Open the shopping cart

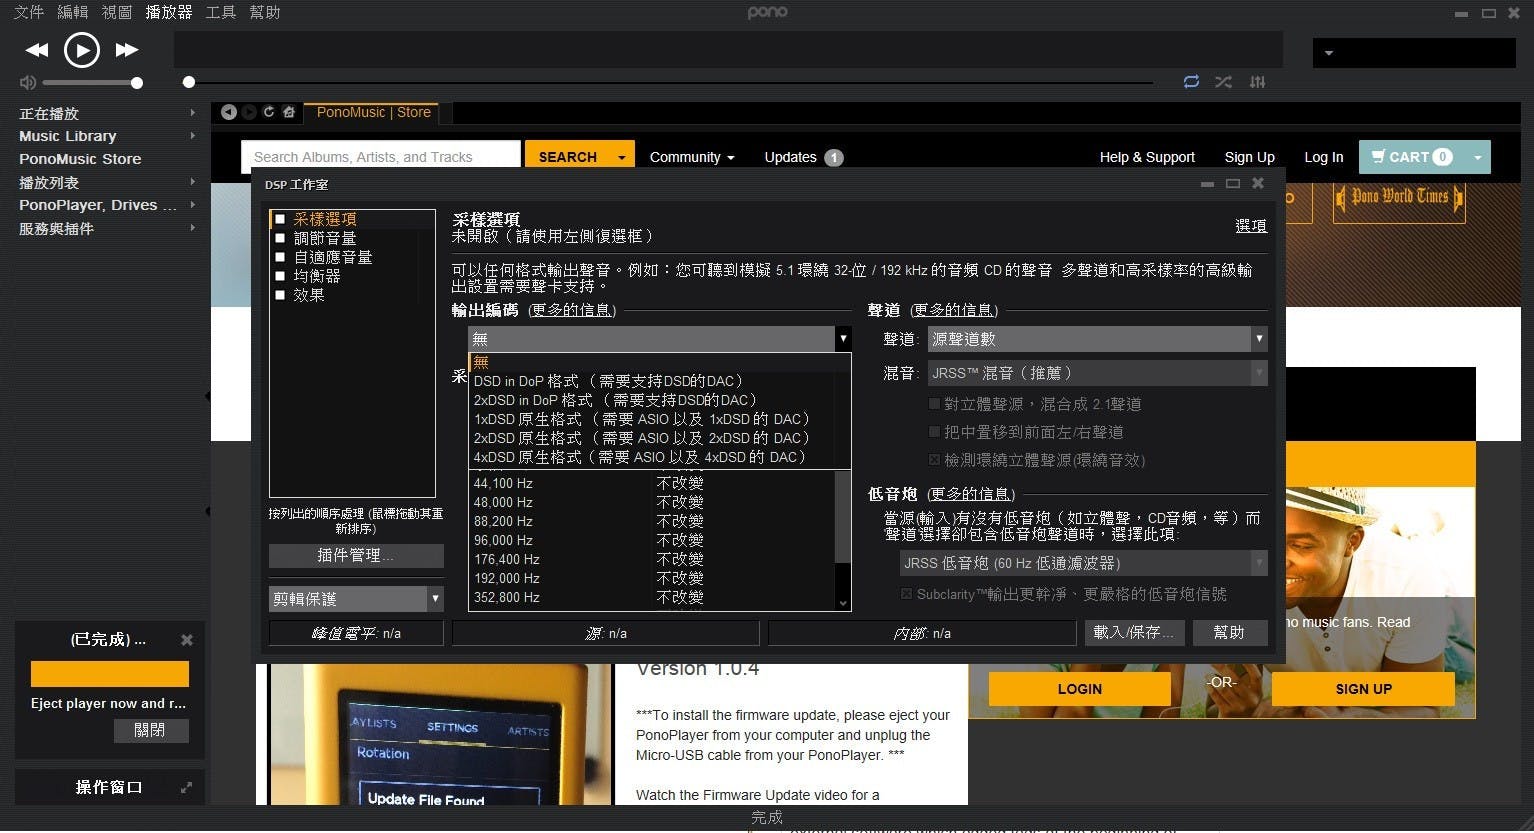1411,157
